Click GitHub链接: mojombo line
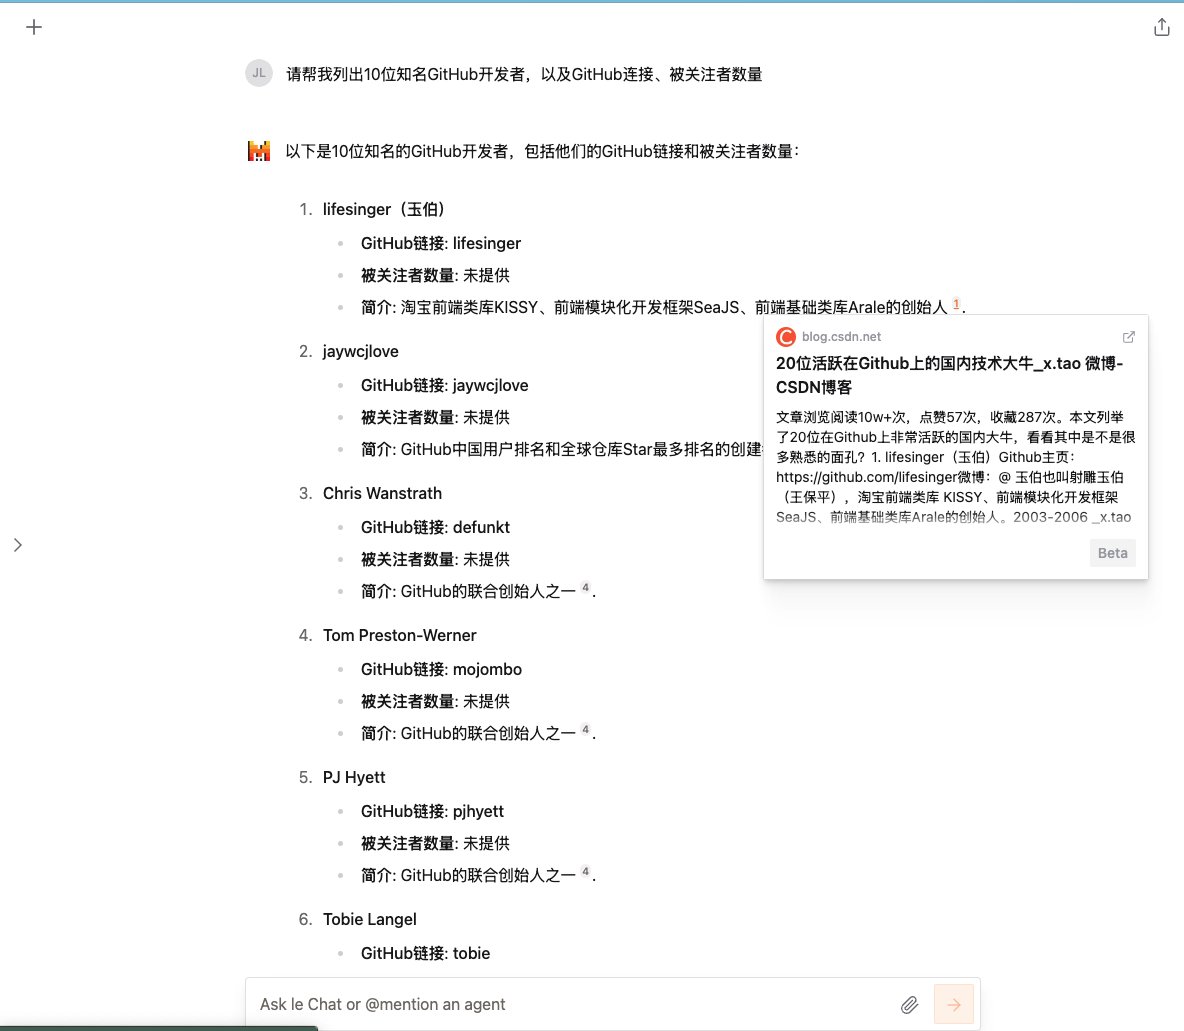The image size is (1184, 1031). click(x=441, y=669)
